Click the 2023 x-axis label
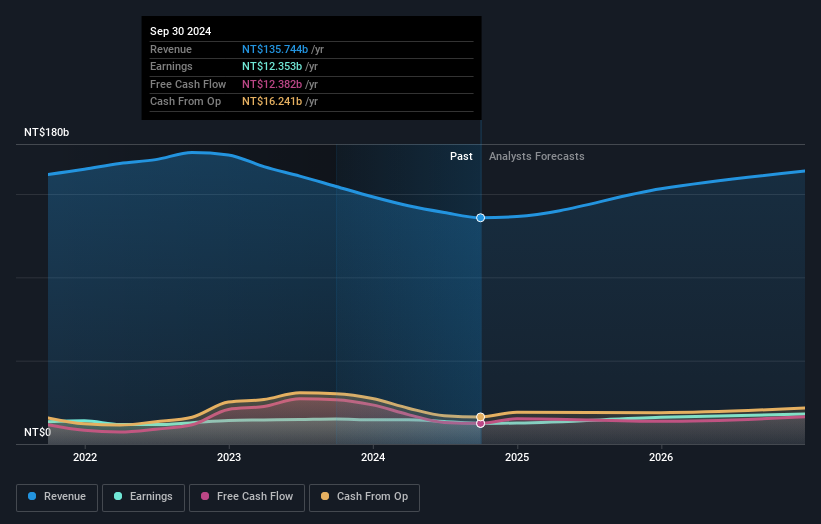The width and height of the screenshot is (821, 524). coord(229,458)
